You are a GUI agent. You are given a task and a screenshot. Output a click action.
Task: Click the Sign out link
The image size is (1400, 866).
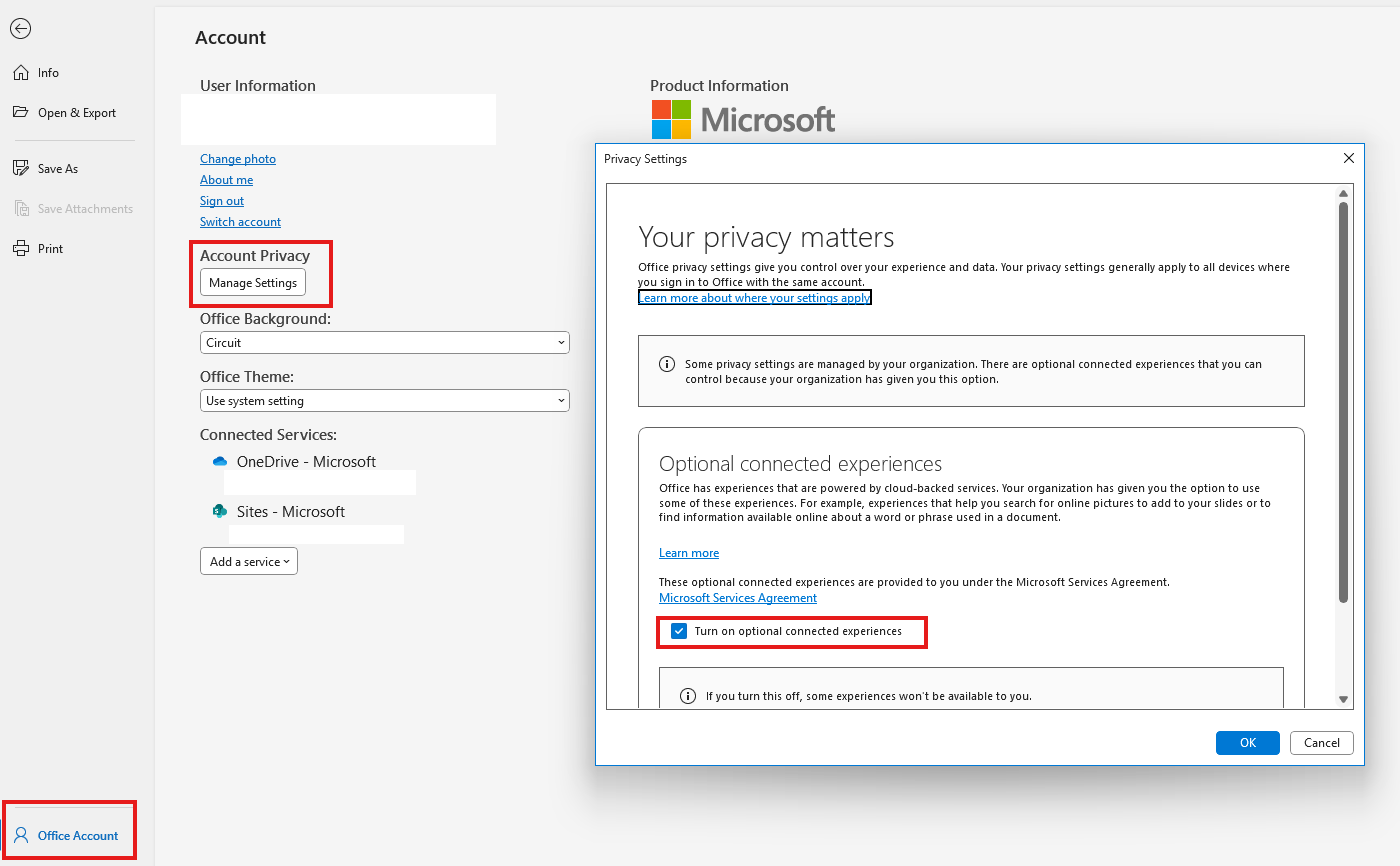222,201
